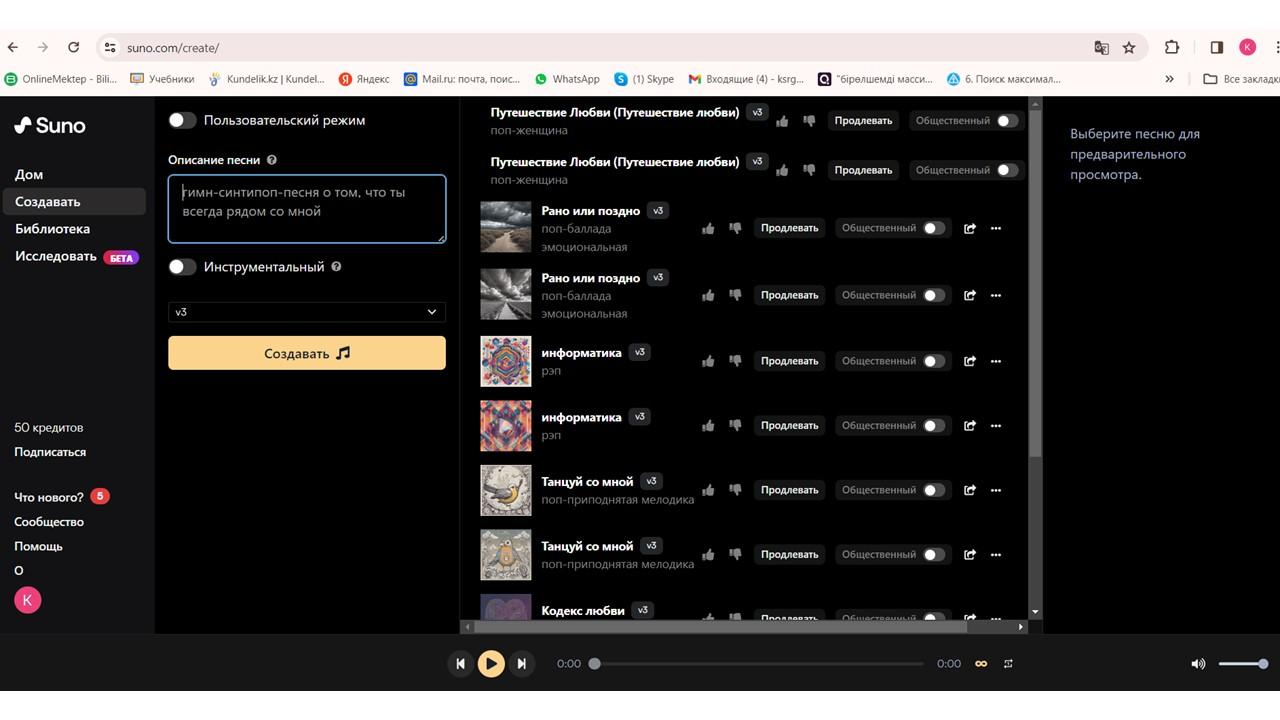Screen dimensions: 1280x720
Task: Share the upper информатика song
Action: 969,361
